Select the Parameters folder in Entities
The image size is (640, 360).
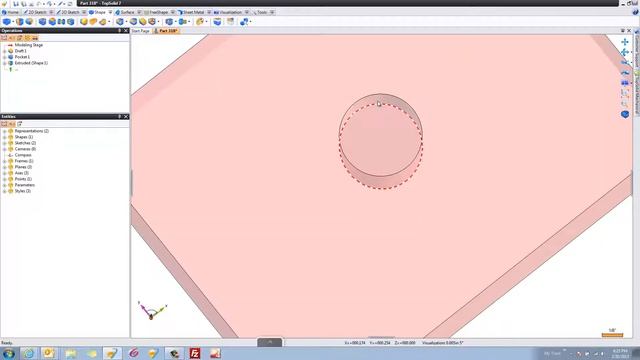click(24, 185)
